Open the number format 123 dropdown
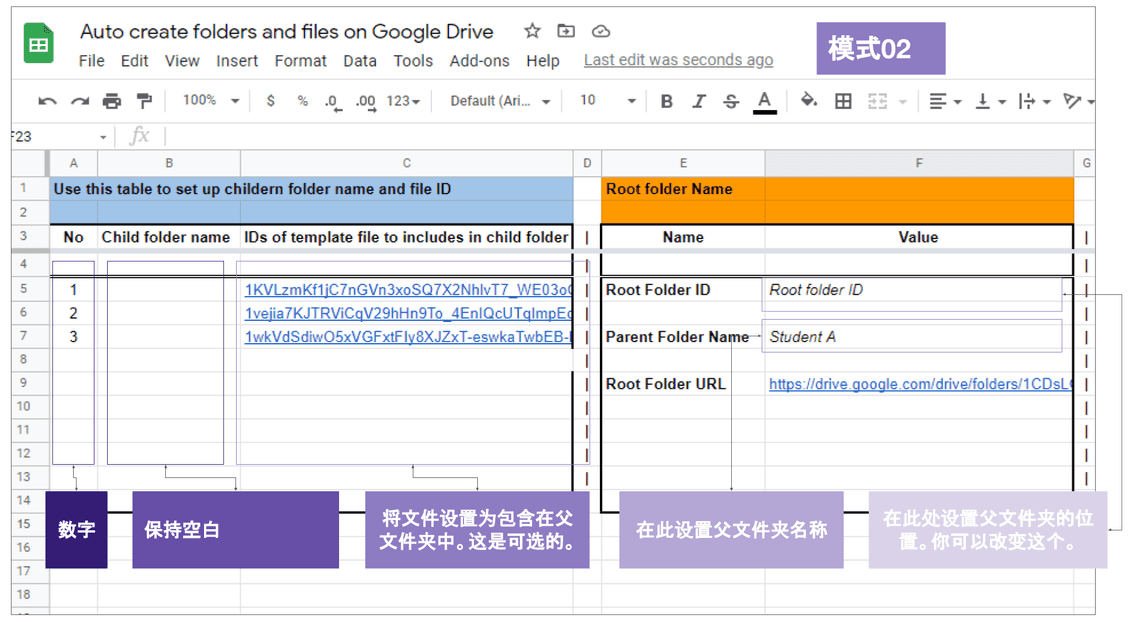 pyautogui.click(x=403, y=101)
